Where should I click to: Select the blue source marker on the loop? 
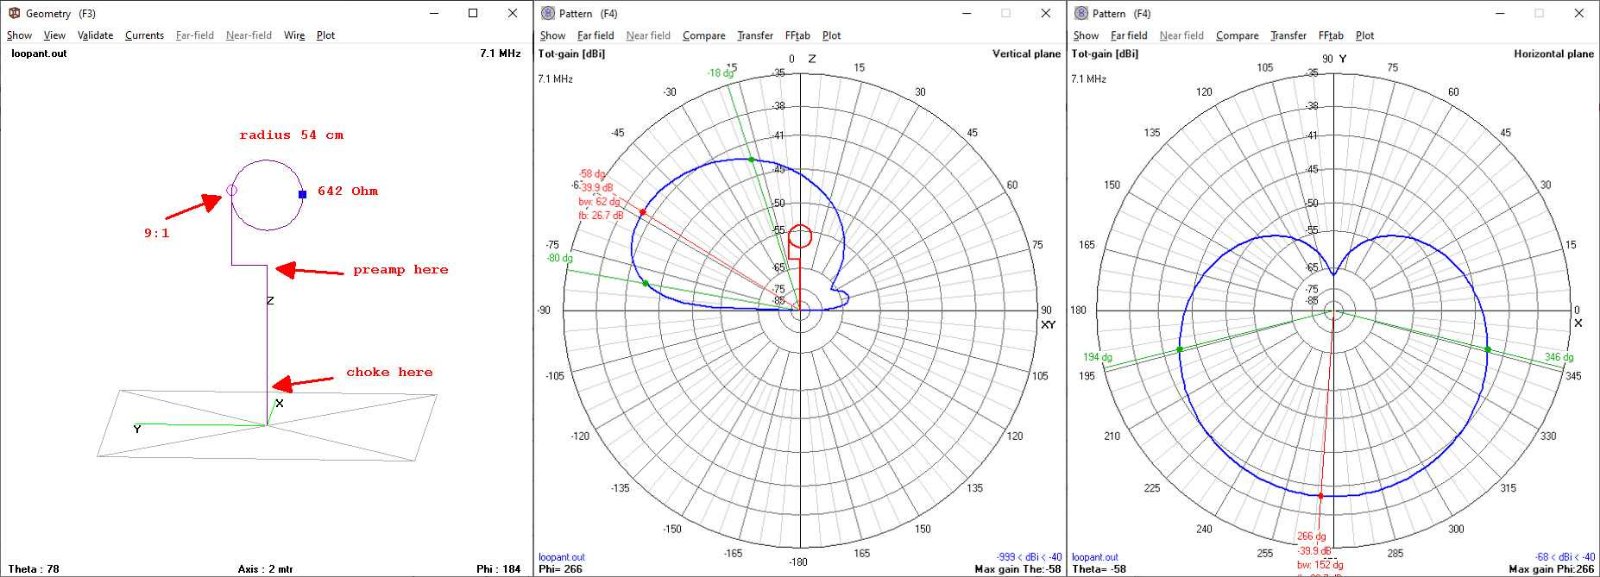point(302,194)
